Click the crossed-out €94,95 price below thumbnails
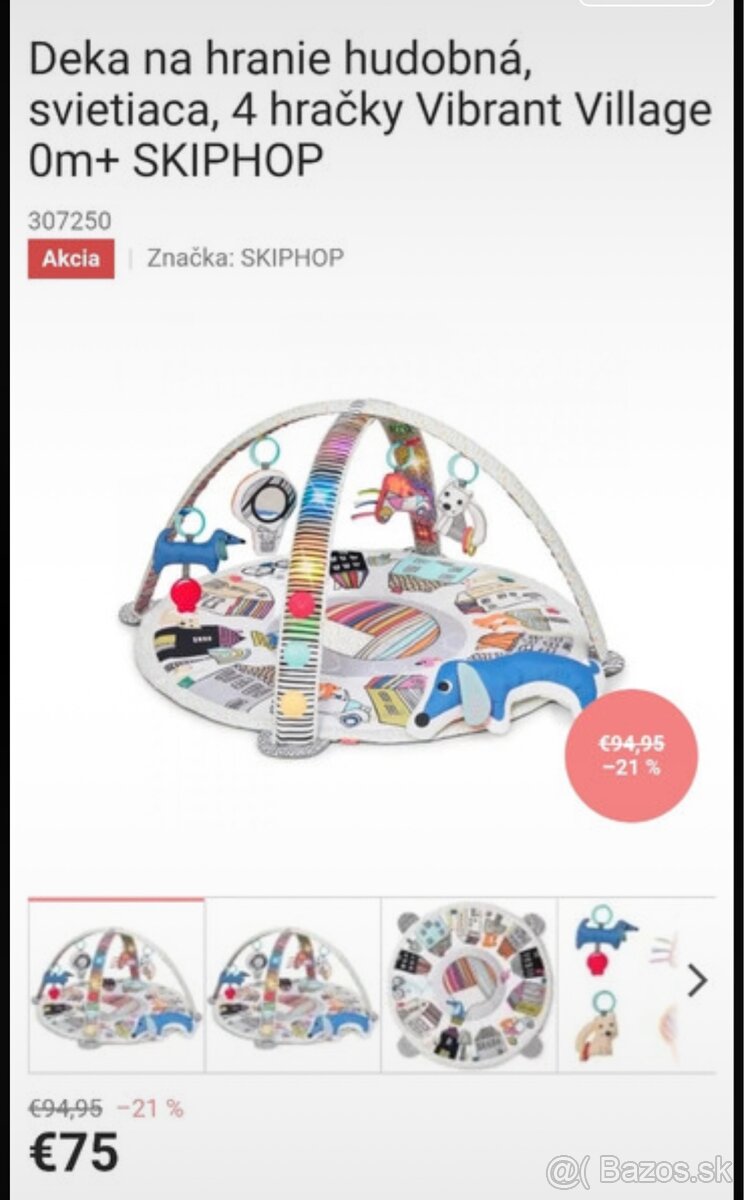Screen dimensions: 744x1200 pos(65,1108)
